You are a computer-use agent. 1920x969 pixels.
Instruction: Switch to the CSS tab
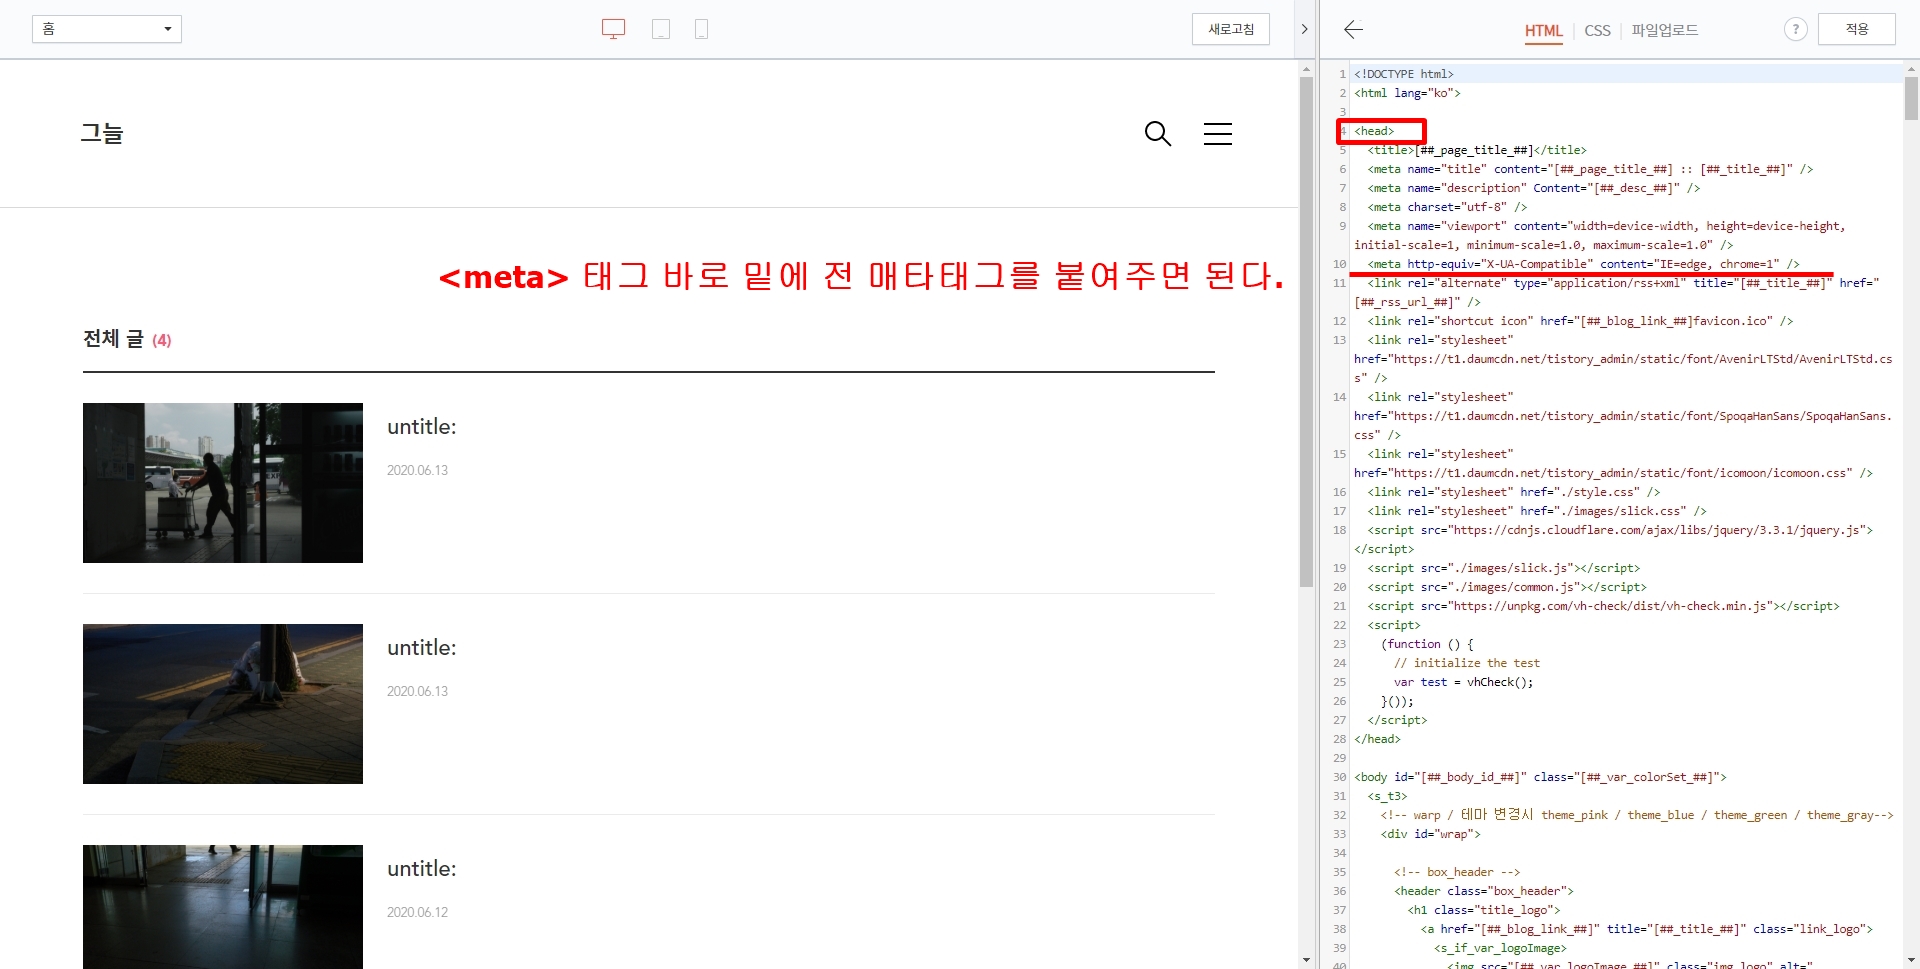pos(1597,31)
